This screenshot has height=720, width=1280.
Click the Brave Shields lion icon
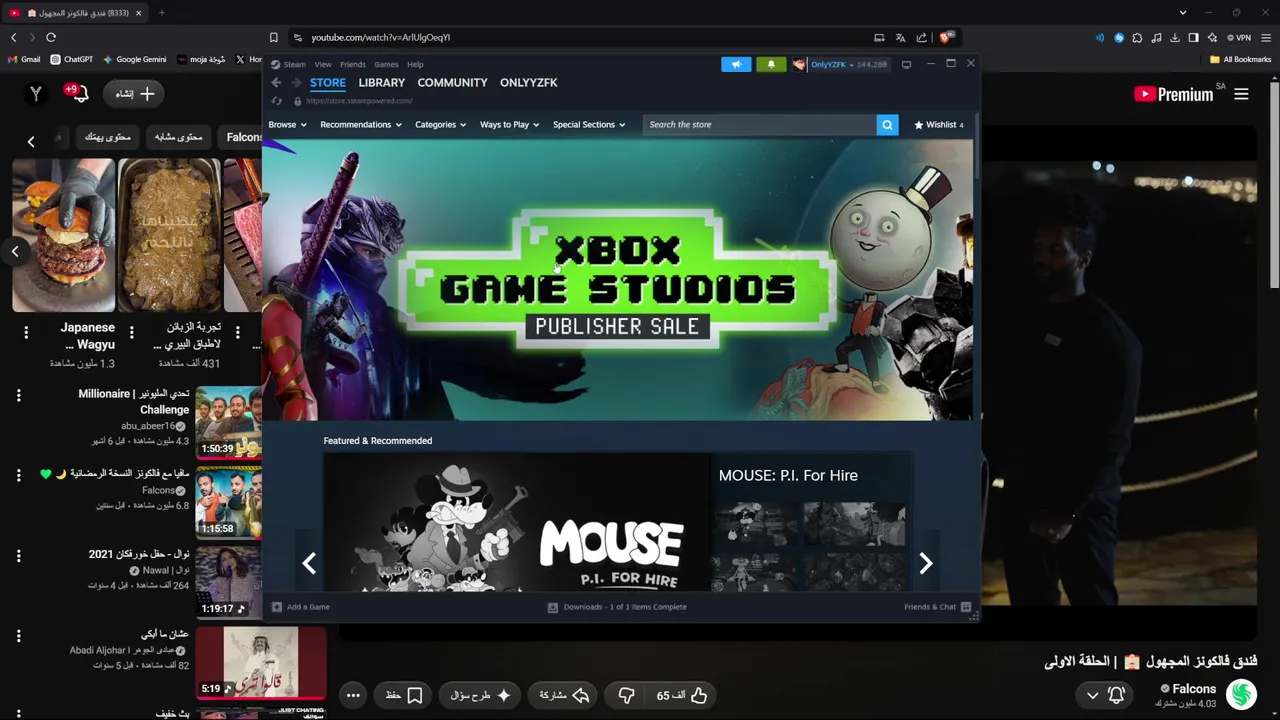945,37
